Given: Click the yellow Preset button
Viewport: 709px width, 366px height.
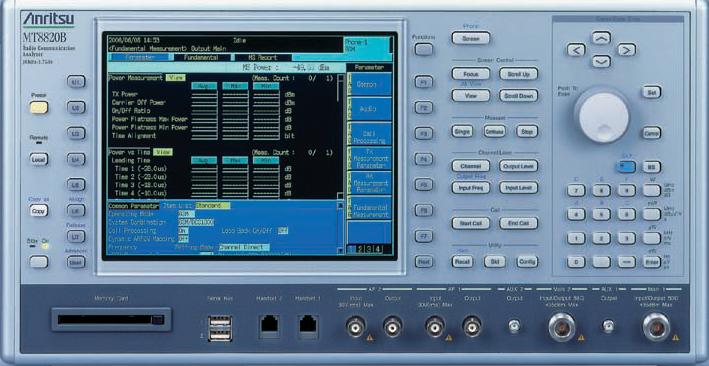Looking at the screenshot, I should click(39, 107).
